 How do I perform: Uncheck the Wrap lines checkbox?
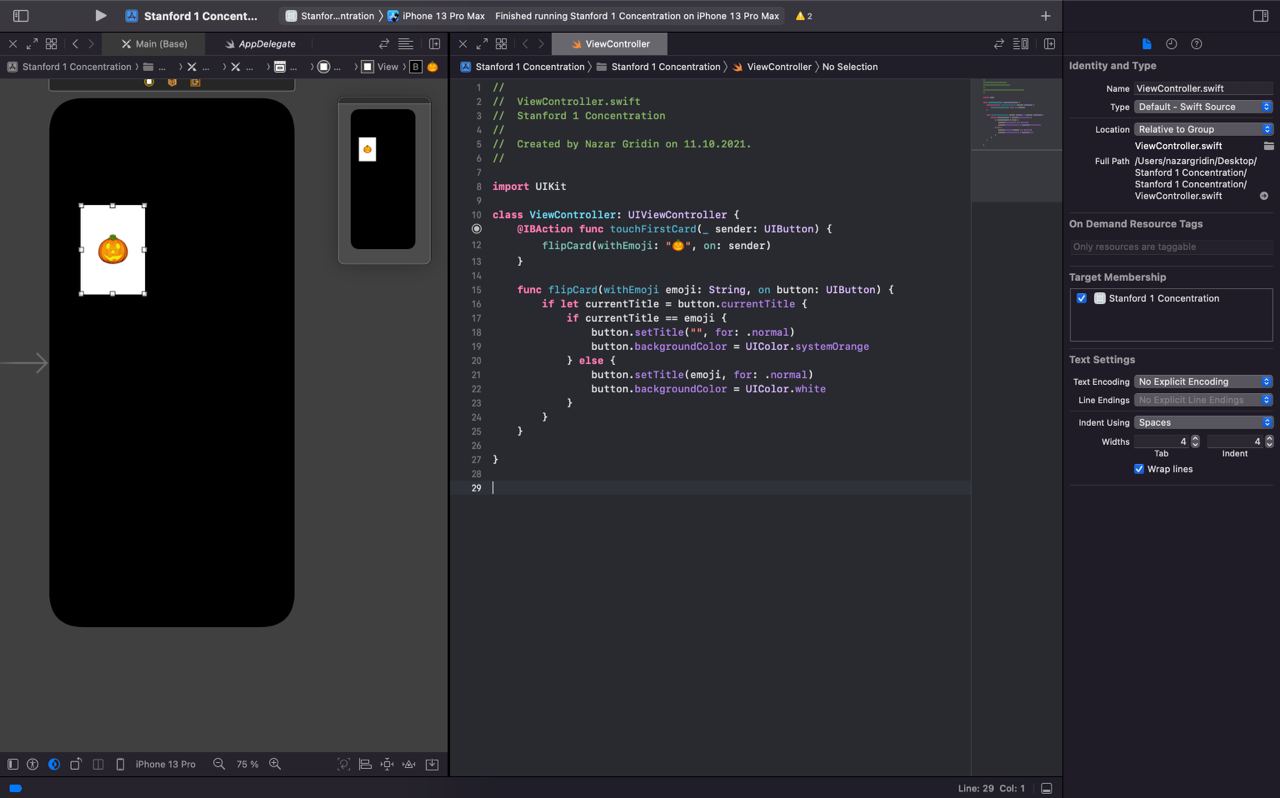1138,469
